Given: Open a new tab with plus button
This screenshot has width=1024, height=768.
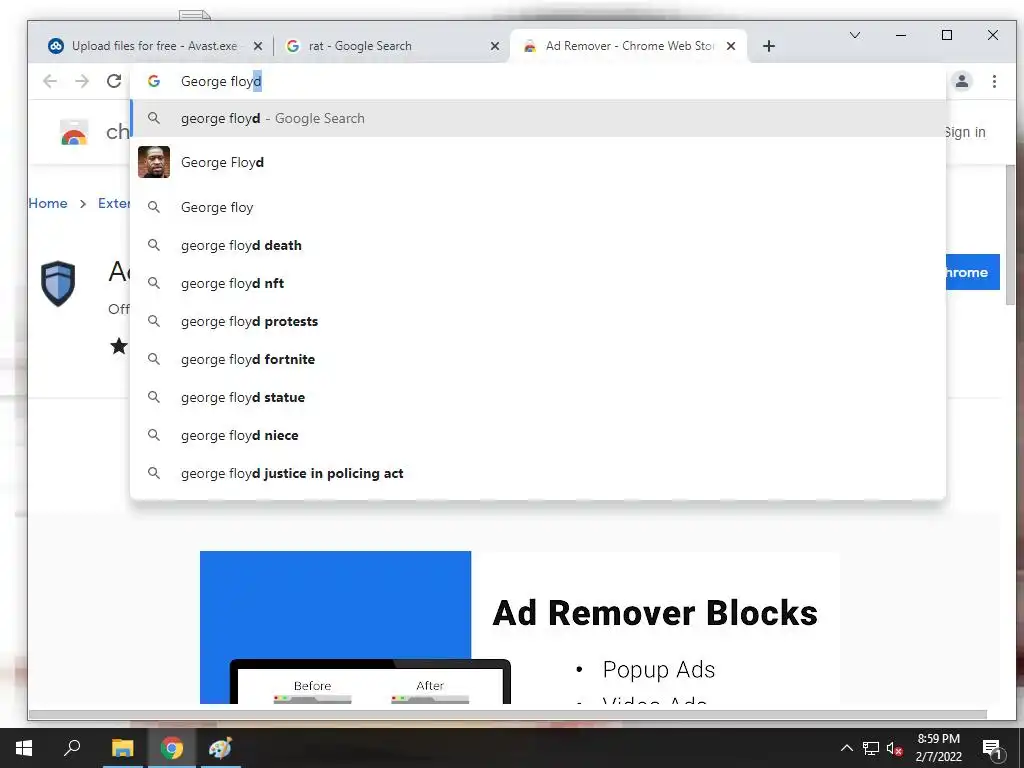Looking at the screenshot, I should (x=769, y=46).
